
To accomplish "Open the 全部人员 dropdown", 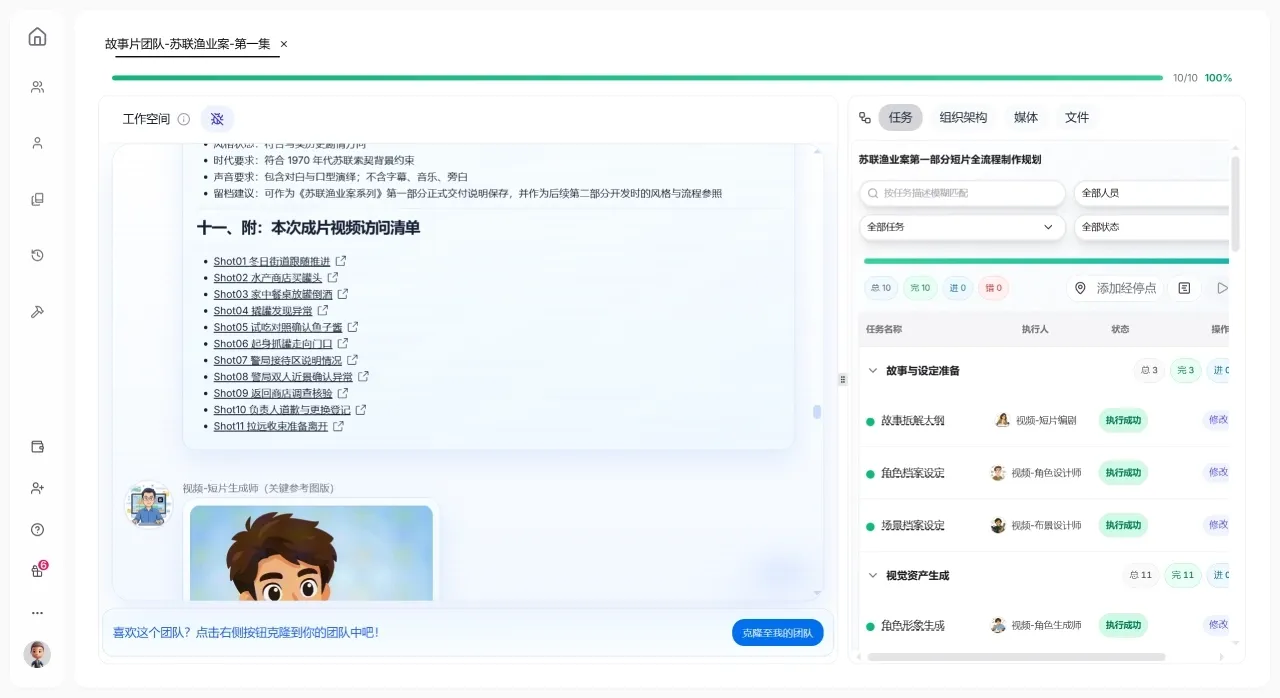I will click(1152, 193).
